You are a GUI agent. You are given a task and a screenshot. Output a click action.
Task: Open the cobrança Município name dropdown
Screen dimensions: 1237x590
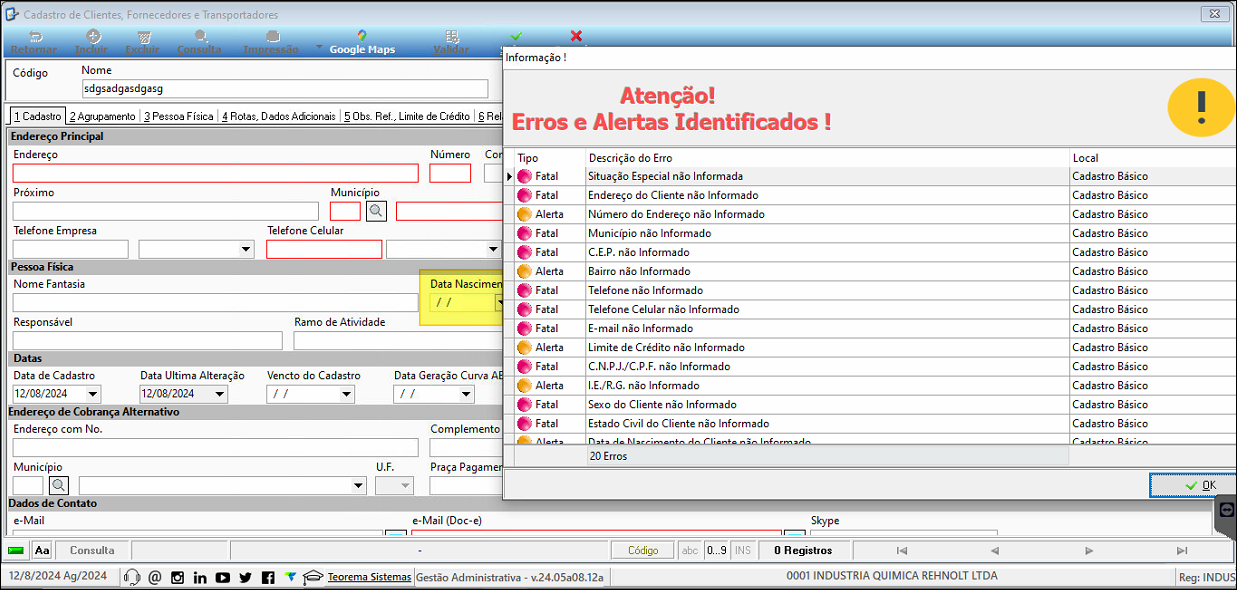point(359,485)
